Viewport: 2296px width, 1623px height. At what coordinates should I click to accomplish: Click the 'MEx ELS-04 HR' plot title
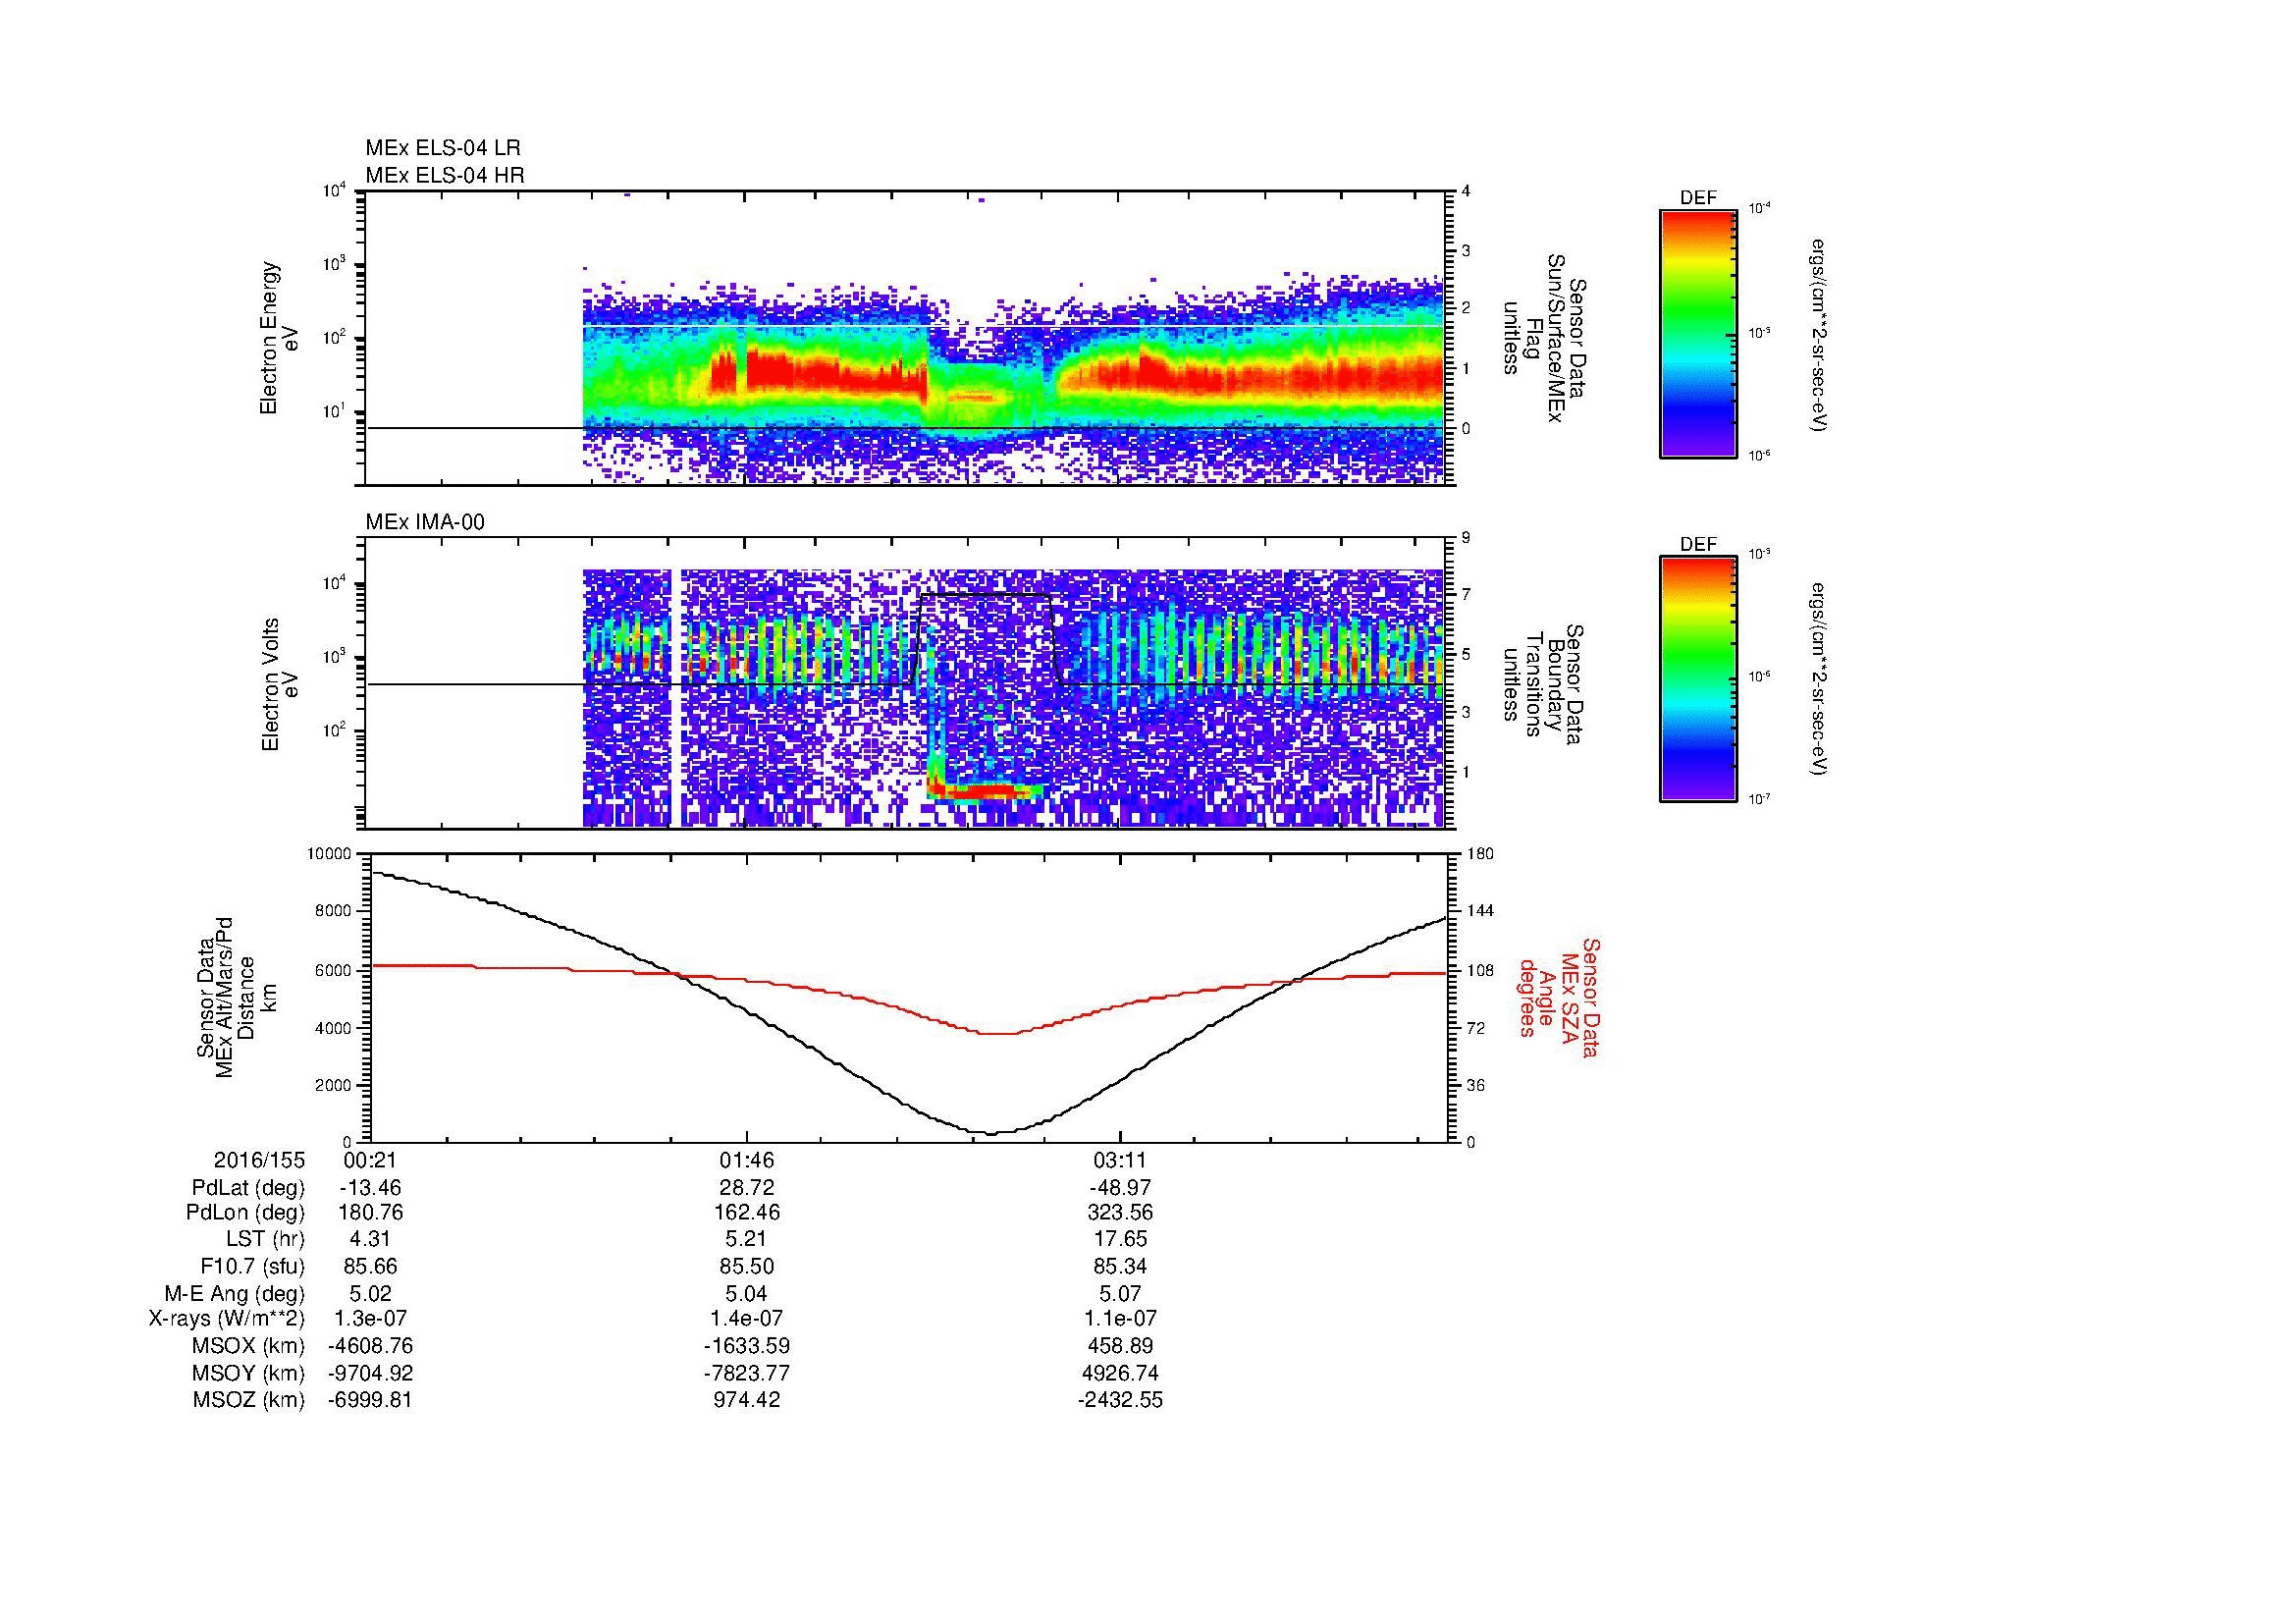pos(445,175)
